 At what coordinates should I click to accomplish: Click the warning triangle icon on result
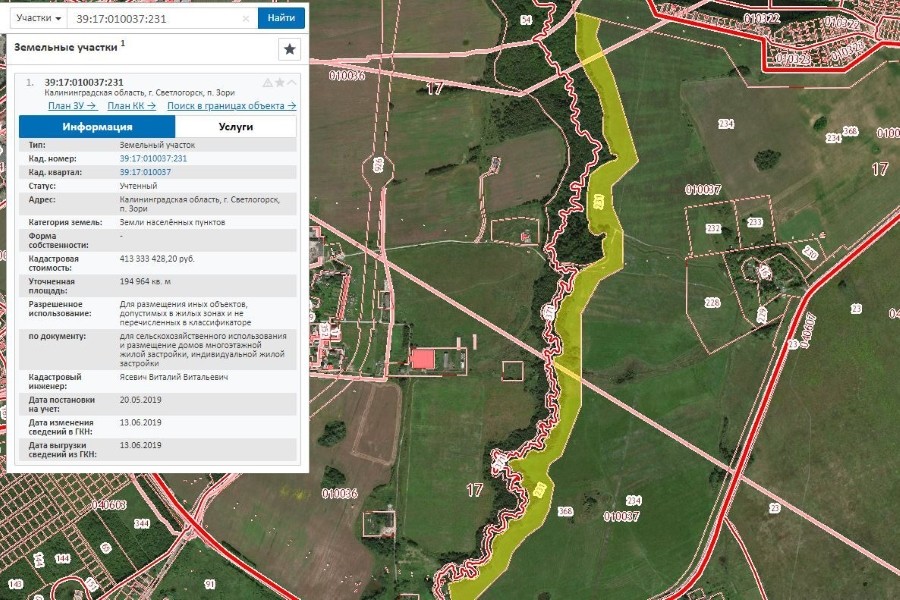pyautogui.click(x=267, y=82)
